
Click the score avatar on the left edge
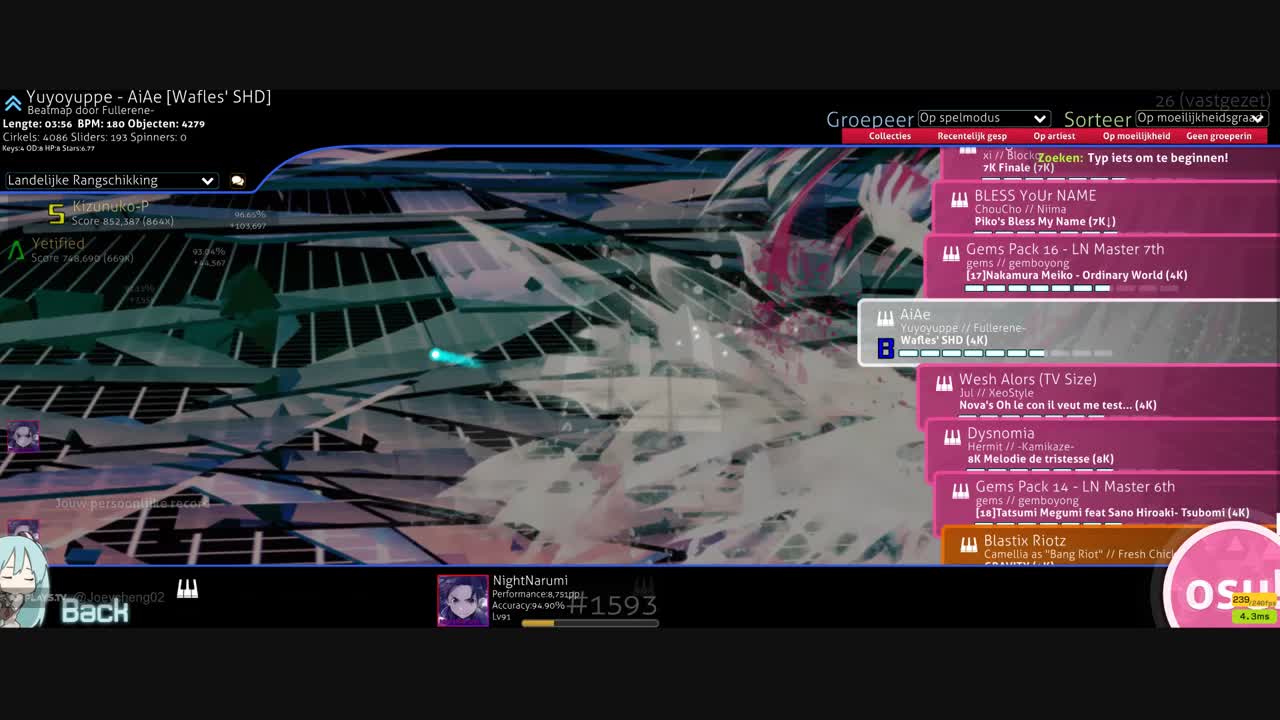point(23,437)
